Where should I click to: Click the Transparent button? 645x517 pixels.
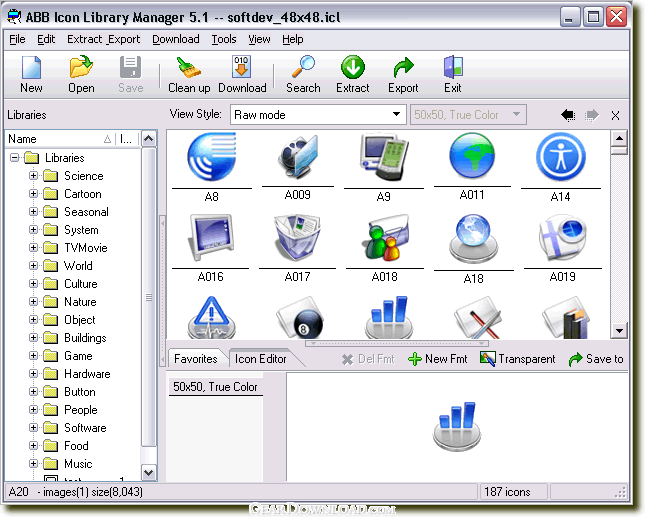coord(517,359)
